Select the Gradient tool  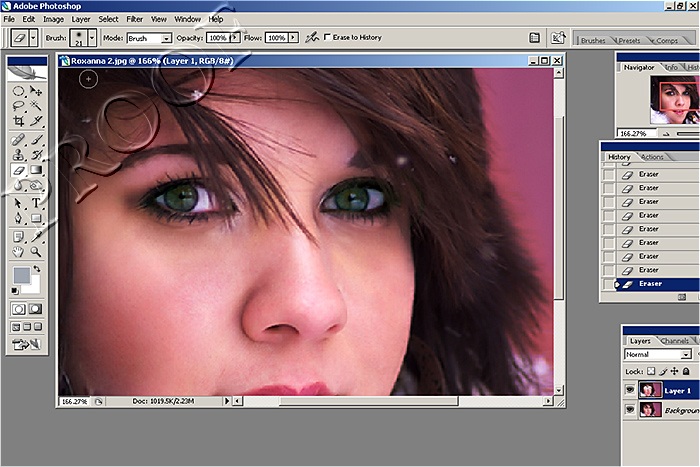(36, 170)
